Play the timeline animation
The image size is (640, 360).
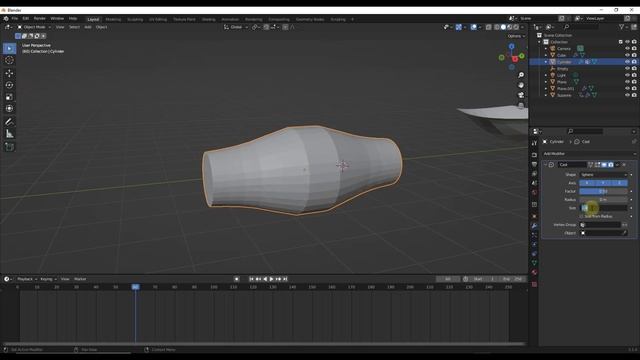point(272,279)
